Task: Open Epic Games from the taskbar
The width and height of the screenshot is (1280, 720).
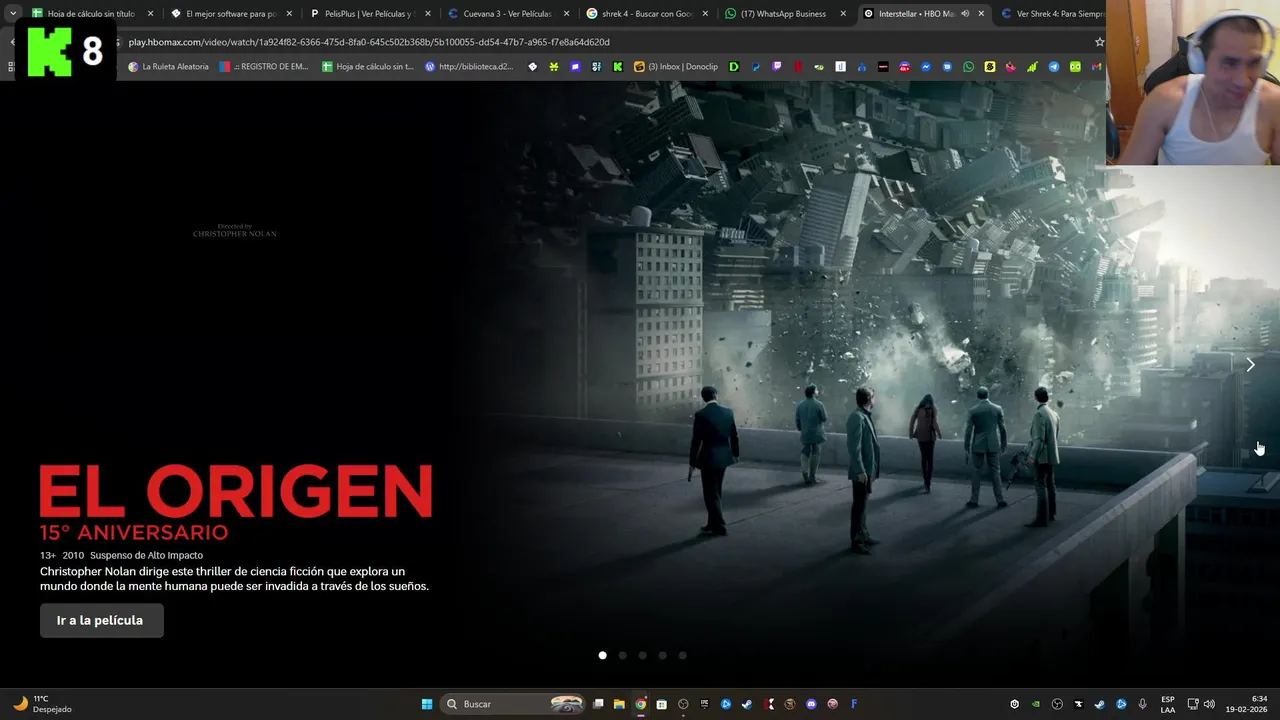Action: (705, 704)
